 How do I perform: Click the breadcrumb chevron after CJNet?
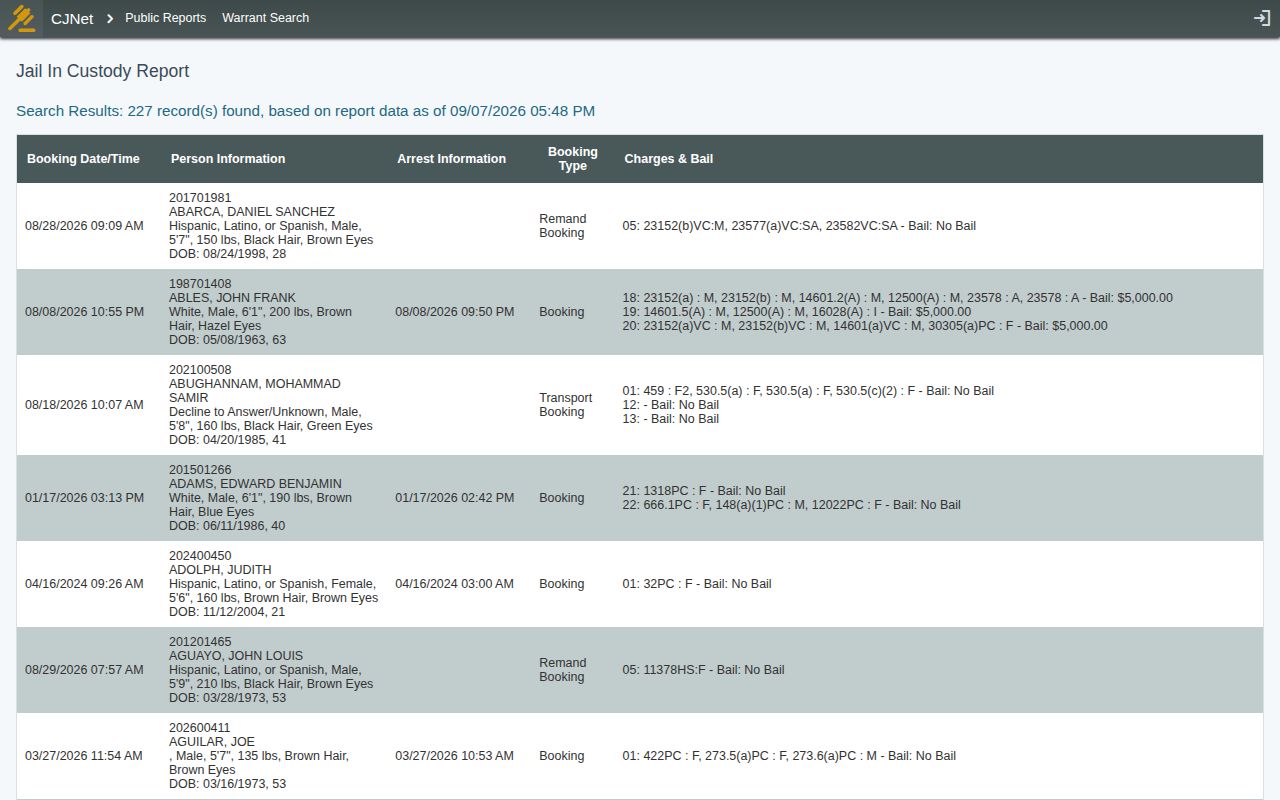(x=110, y=18)
